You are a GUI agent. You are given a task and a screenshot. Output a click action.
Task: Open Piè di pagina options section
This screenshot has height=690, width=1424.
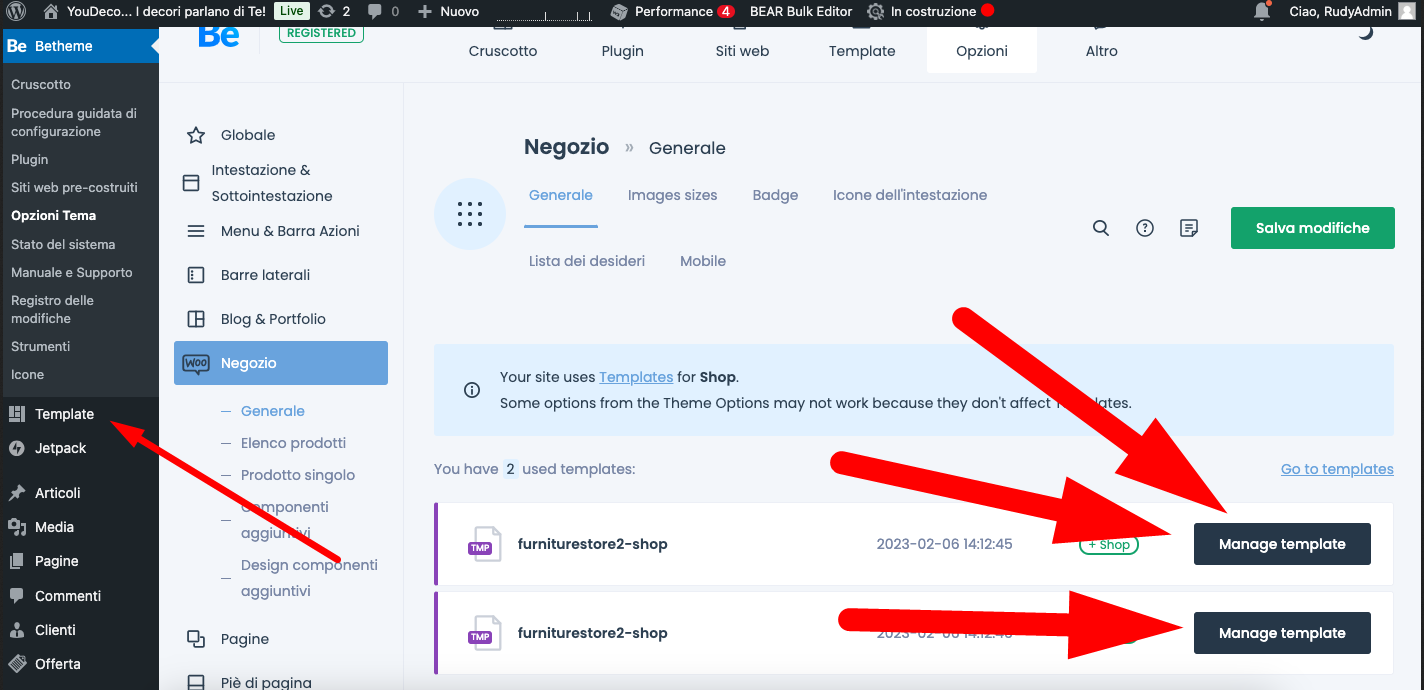266,682
